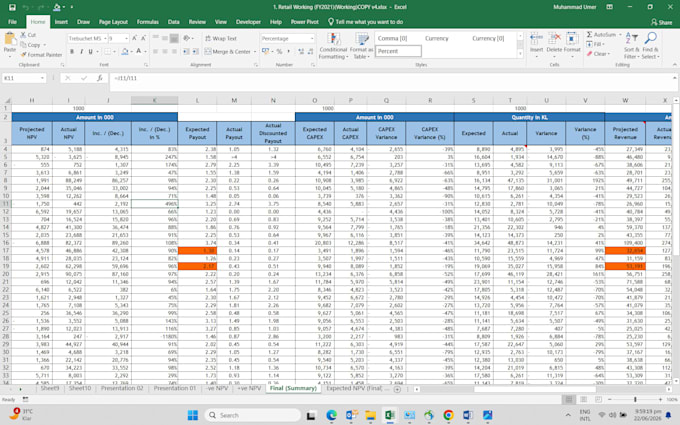Screen dimensions: 680x425
Task: Click the Delete cells icon
Action: [554, 39]
